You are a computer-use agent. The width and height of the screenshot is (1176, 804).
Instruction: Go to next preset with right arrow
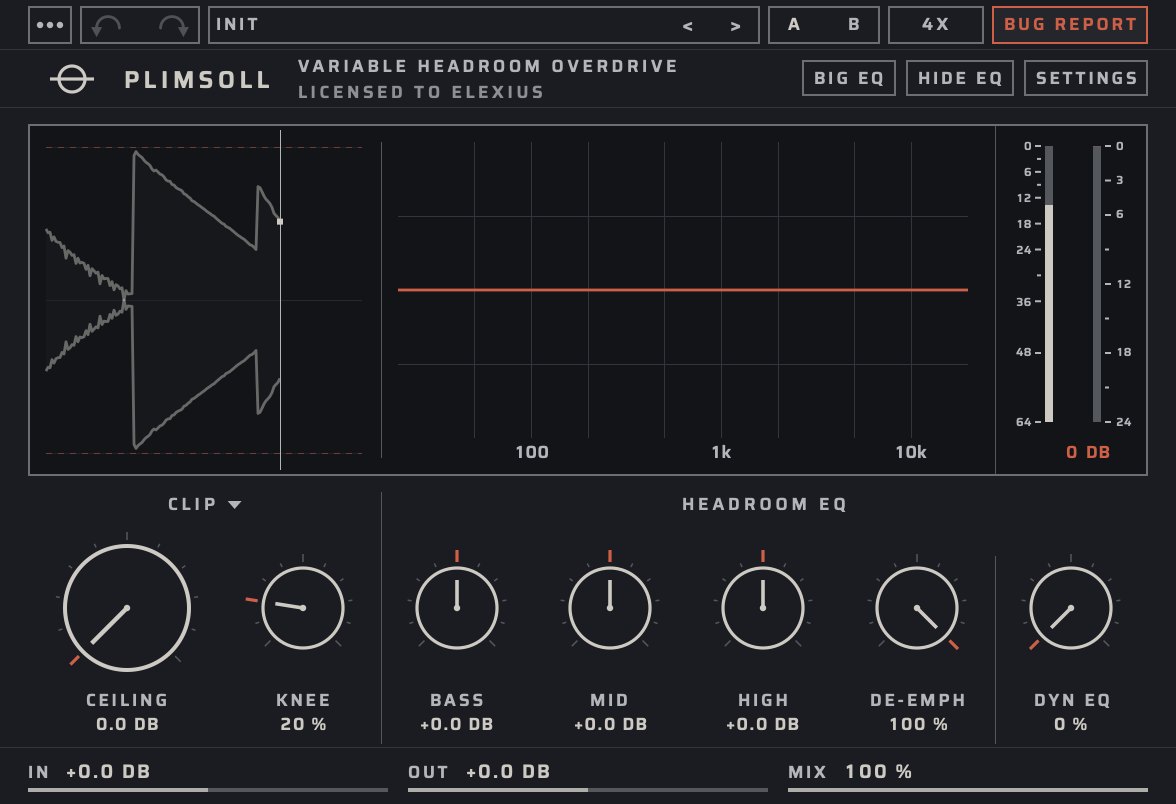(735, 26)
